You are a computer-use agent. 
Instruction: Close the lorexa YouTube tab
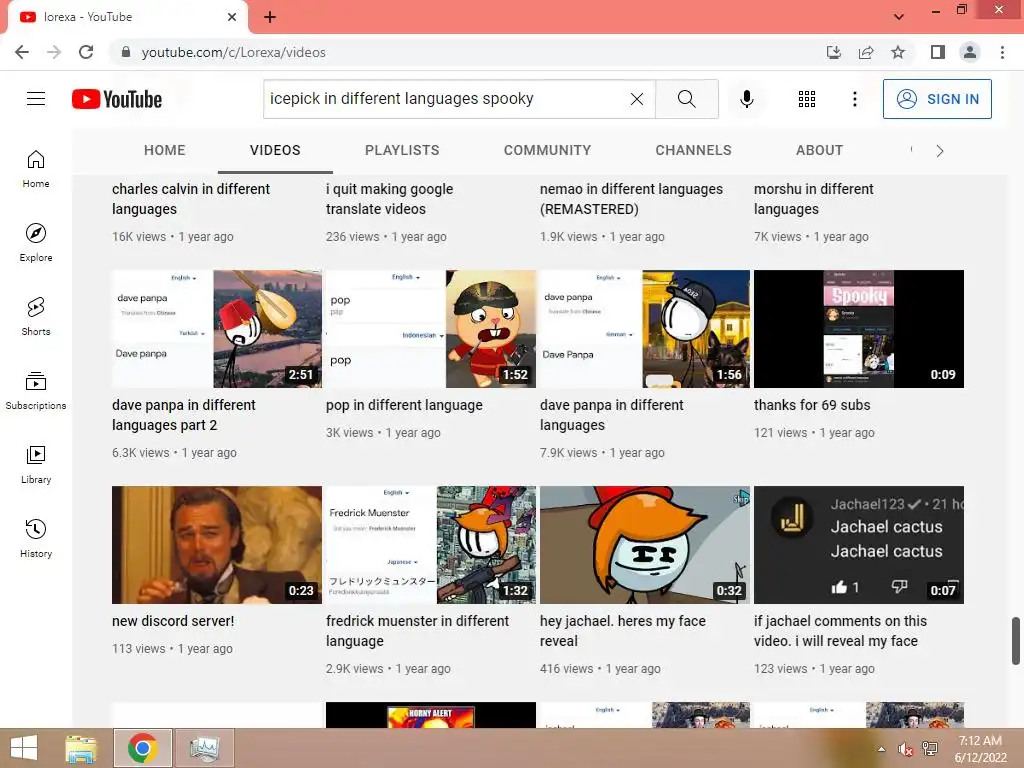[232, 17]
